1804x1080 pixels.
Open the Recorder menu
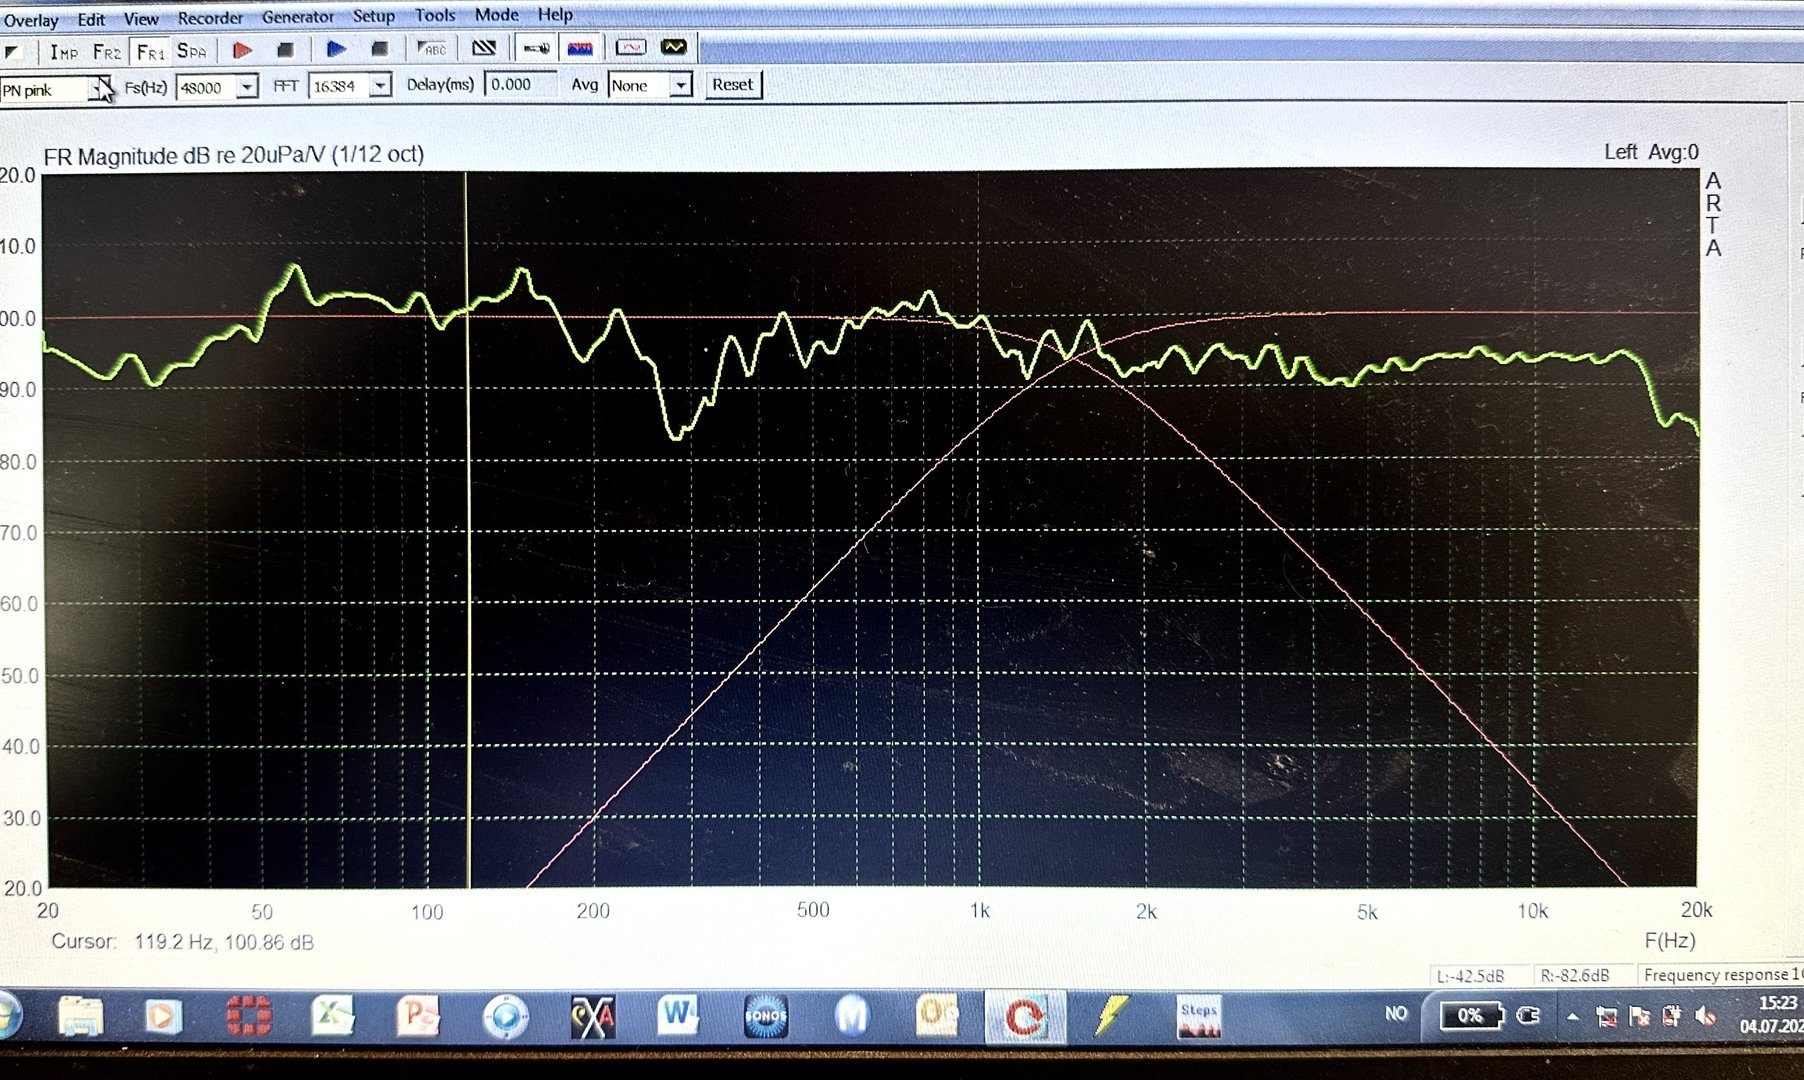210,18
